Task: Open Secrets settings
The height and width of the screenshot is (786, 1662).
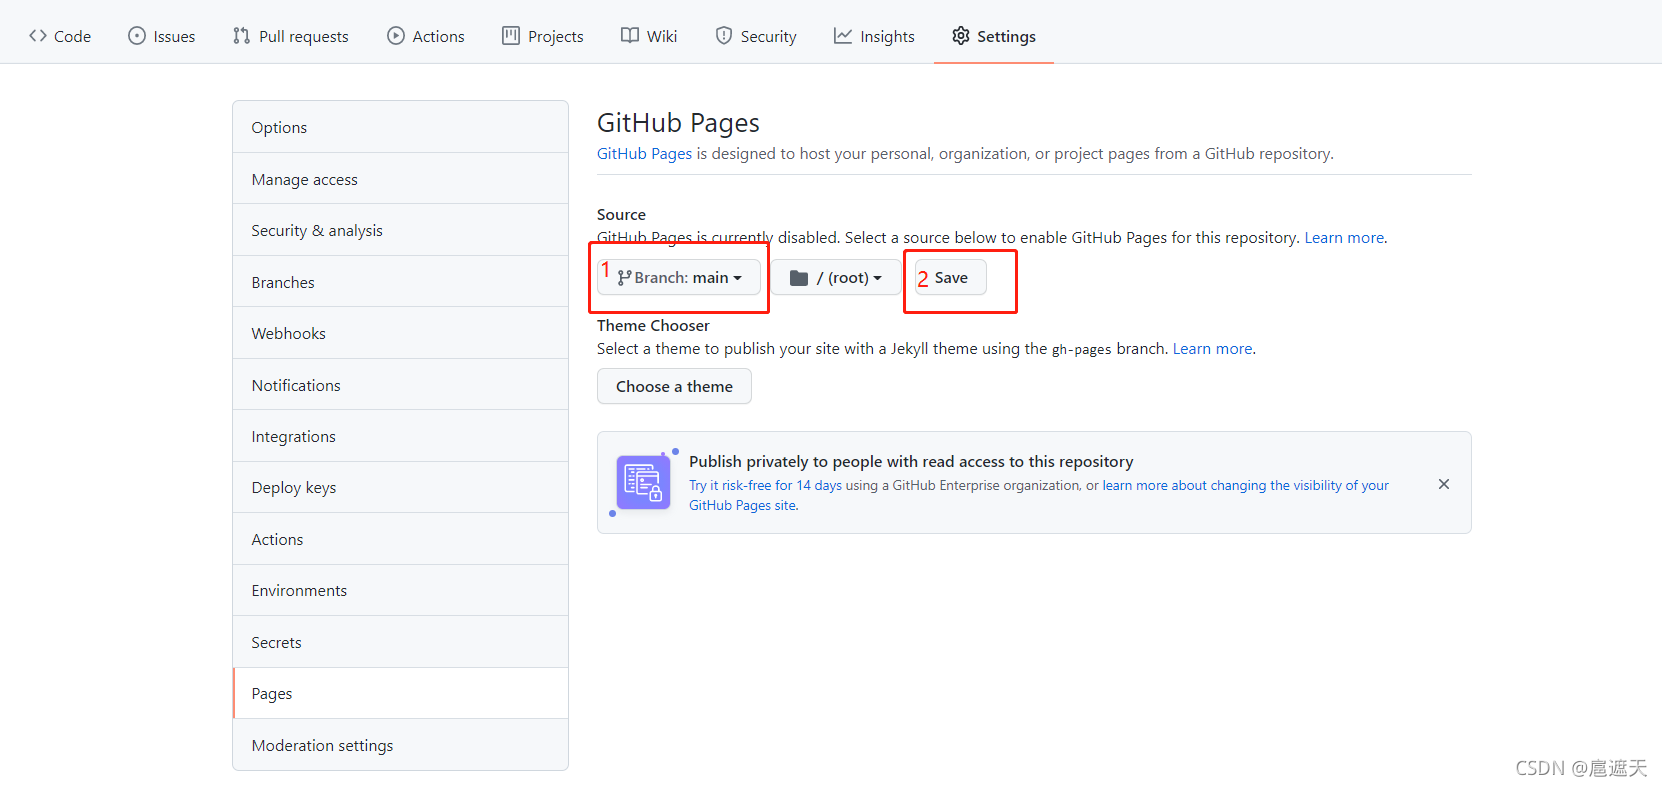Action: pos(400,642)
